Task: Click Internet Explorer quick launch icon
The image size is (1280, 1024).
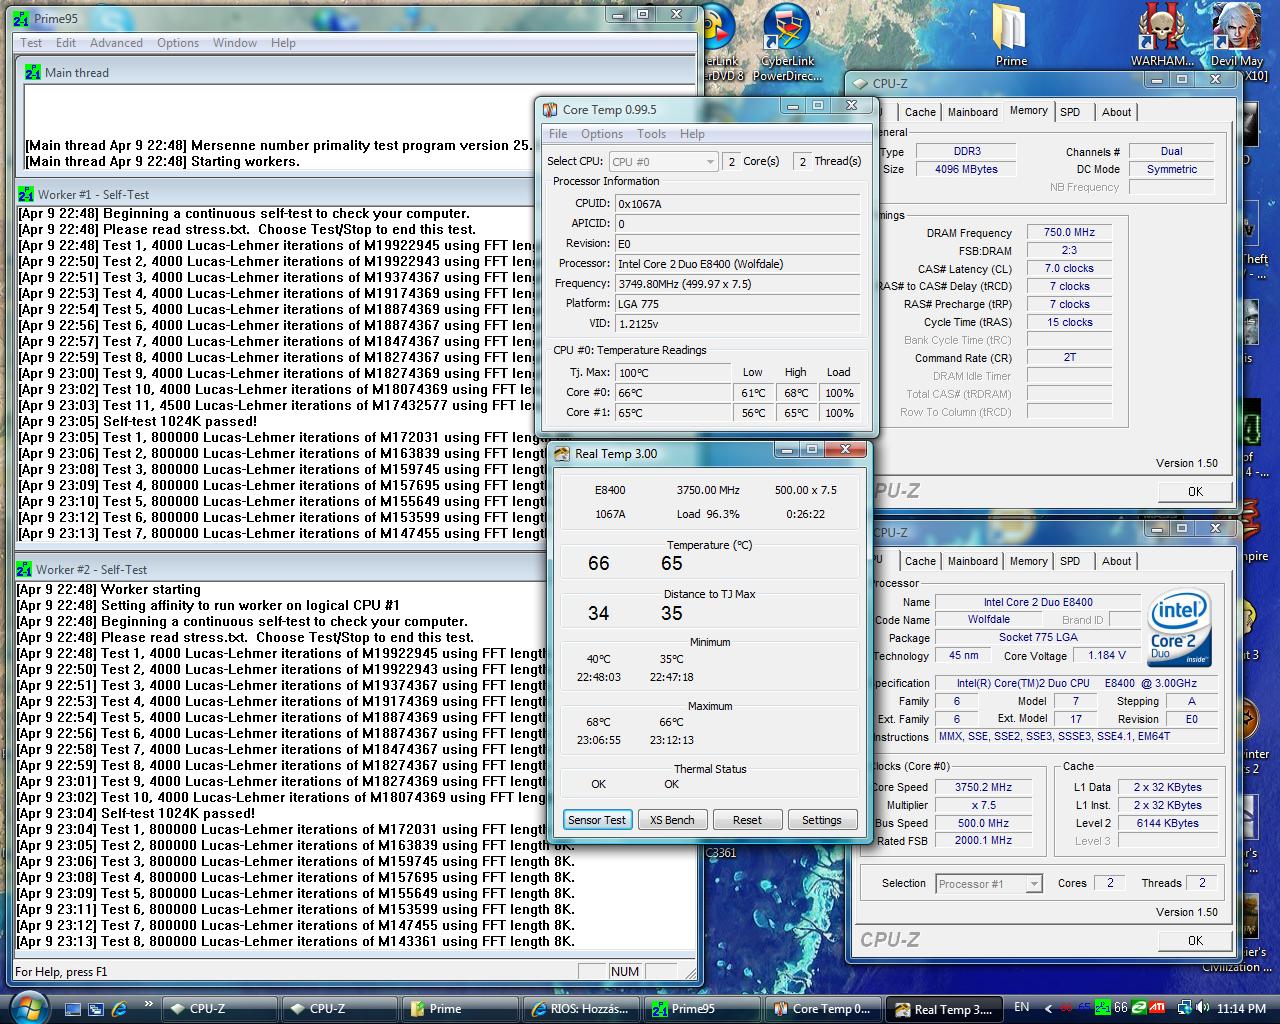Action: tap(120, 1008)
